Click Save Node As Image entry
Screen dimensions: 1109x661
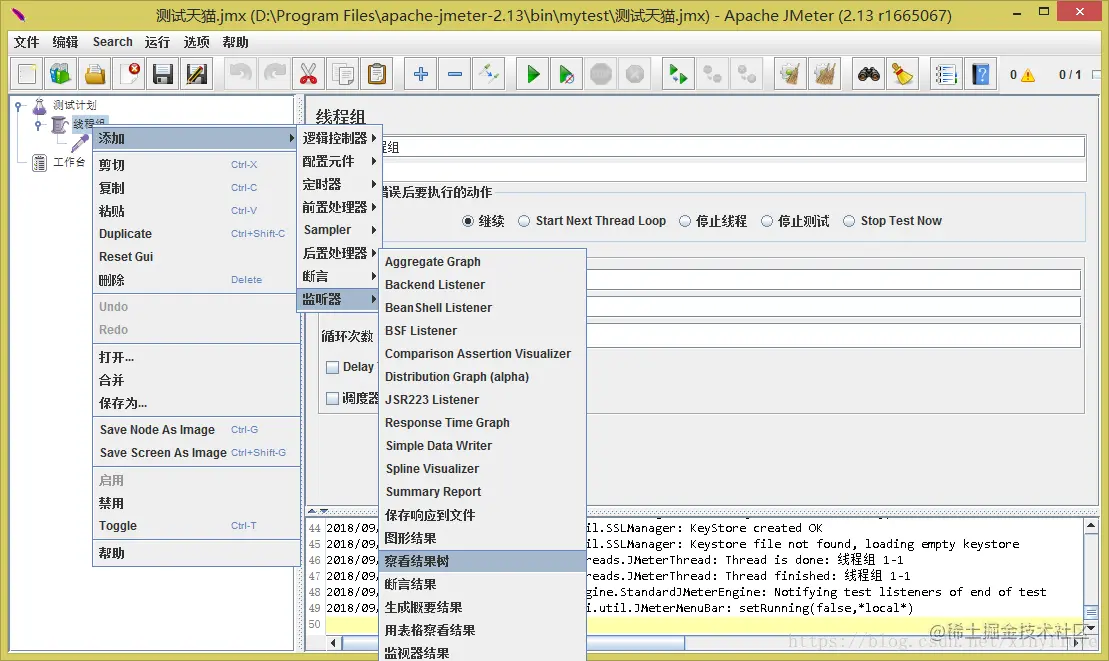point(196,430)
